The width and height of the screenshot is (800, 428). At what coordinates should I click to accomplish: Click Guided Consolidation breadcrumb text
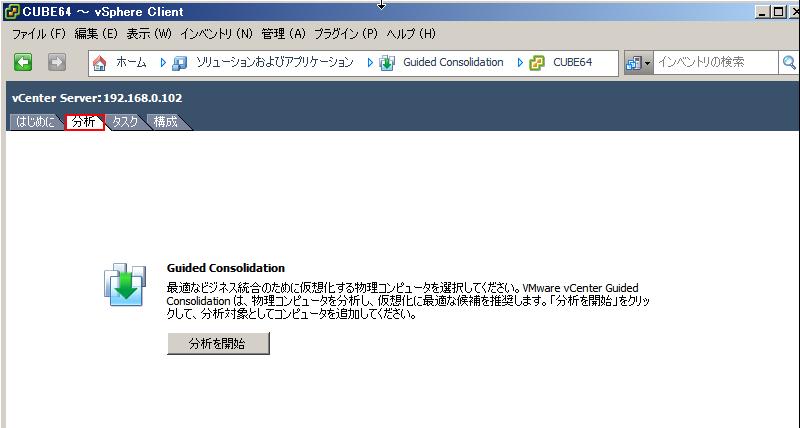pos(453,62)
